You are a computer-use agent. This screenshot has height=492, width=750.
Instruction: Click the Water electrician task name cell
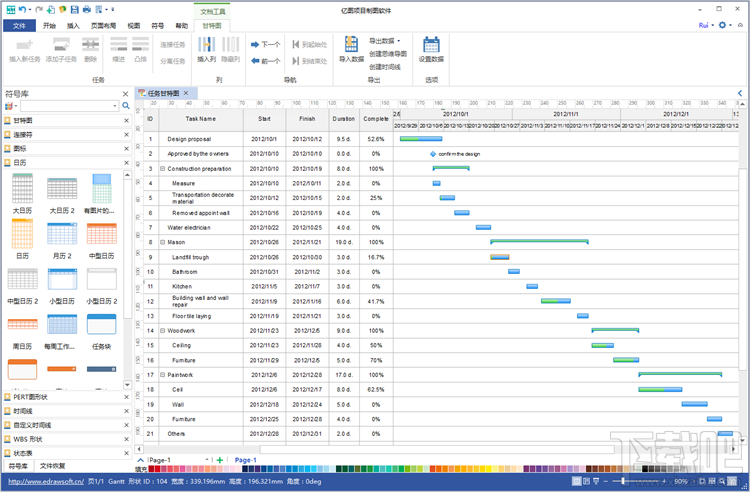pos(201,228)
